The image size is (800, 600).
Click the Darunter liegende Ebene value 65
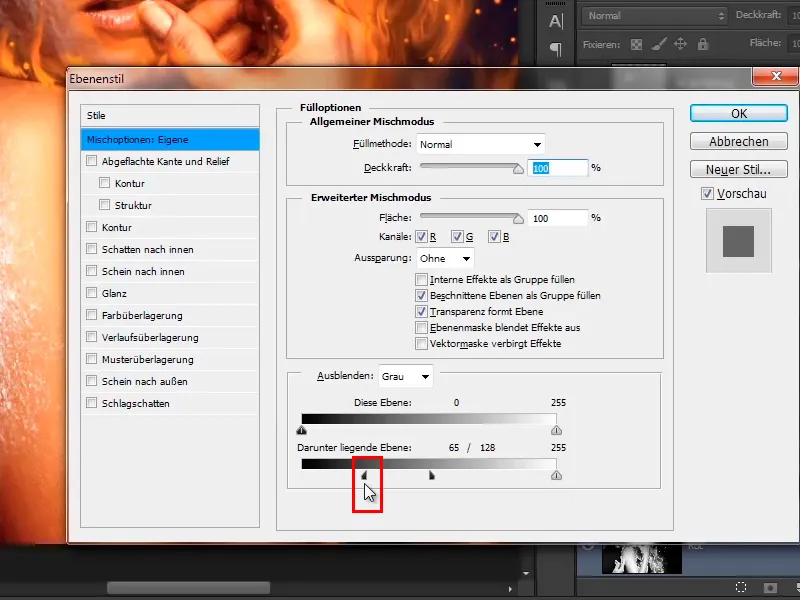(454, 447)
